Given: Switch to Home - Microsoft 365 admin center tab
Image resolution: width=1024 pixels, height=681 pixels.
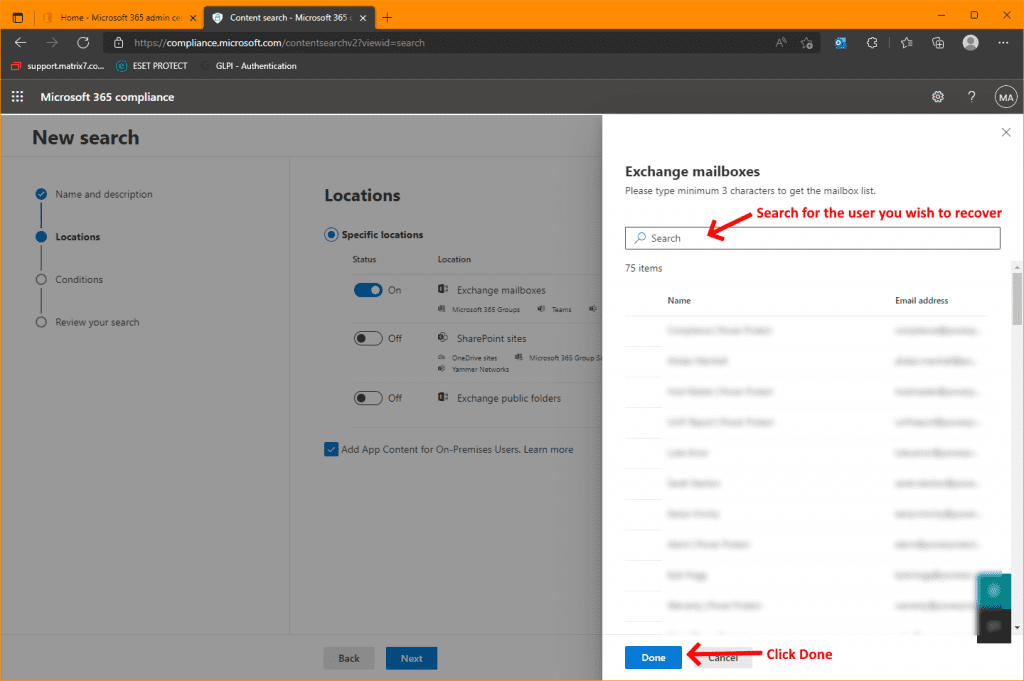Looking at the screenshot, I should (120, 18).
